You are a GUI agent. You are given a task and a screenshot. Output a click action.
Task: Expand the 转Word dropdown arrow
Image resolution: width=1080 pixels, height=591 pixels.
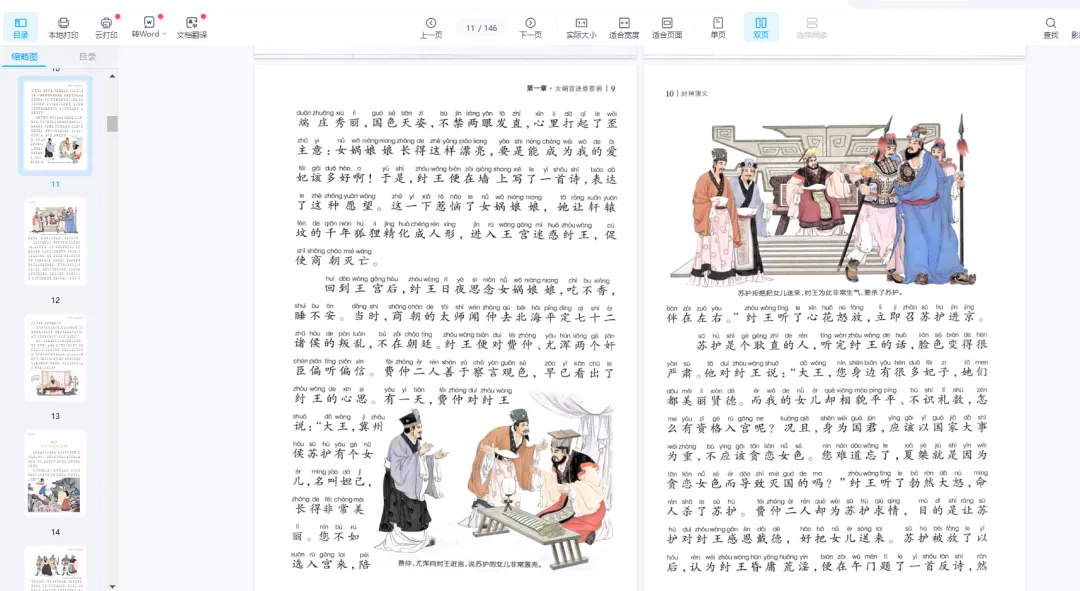click(x=164, y=34)
